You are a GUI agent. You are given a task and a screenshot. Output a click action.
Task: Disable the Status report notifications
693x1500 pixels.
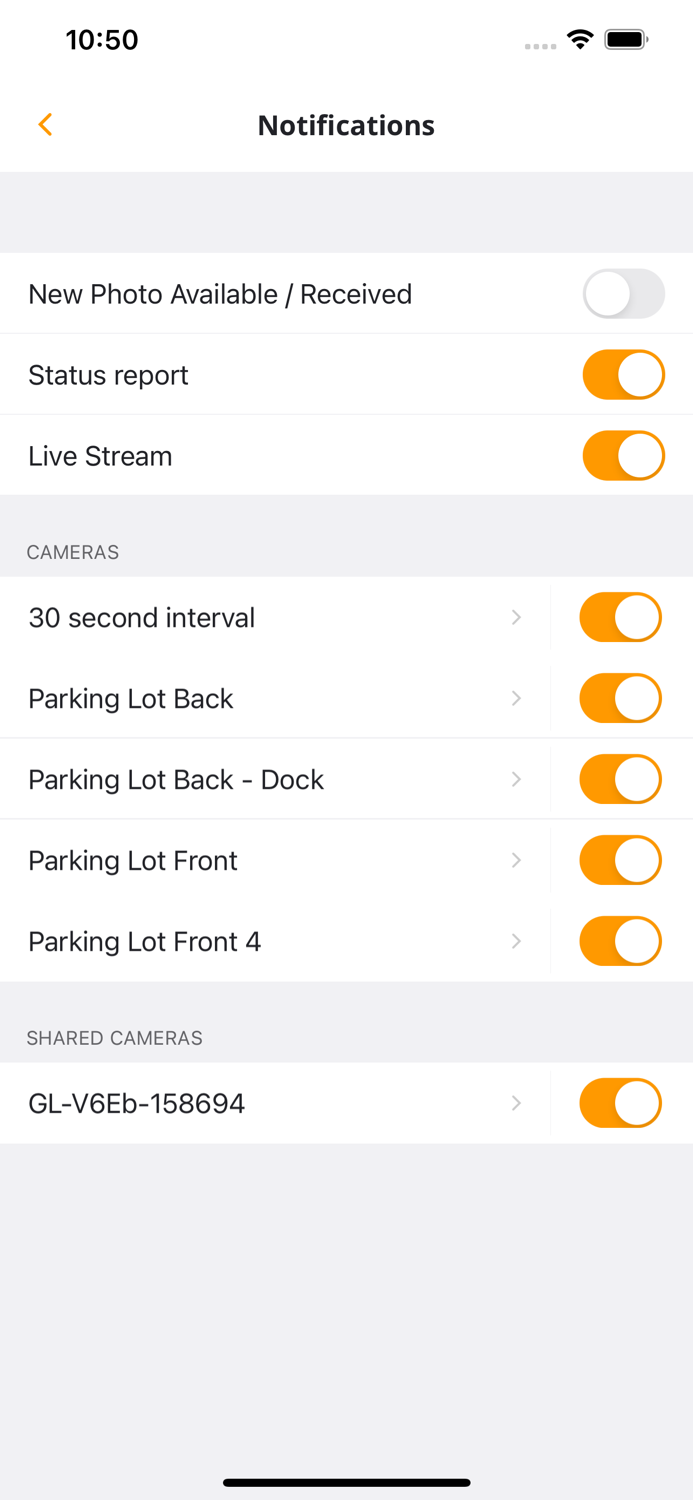(623, 374)
